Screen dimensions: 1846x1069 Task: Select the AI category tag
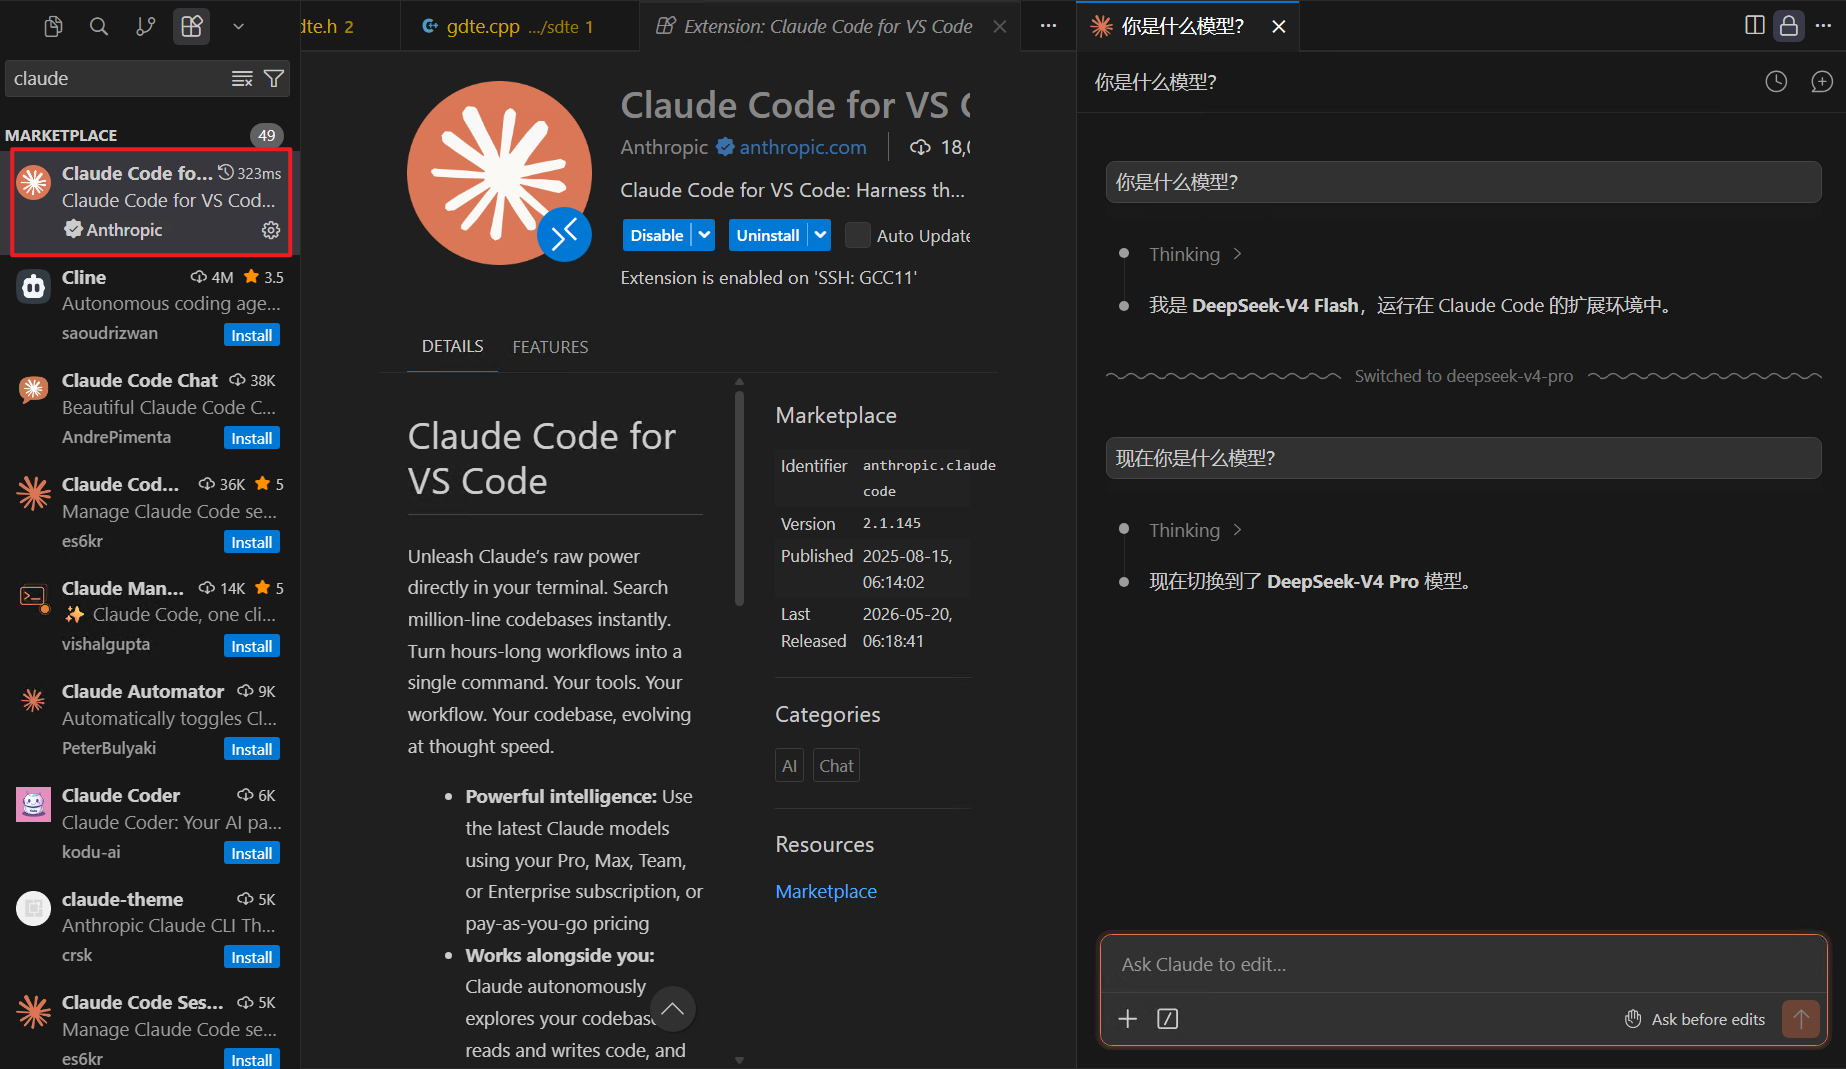pos(789,765)
